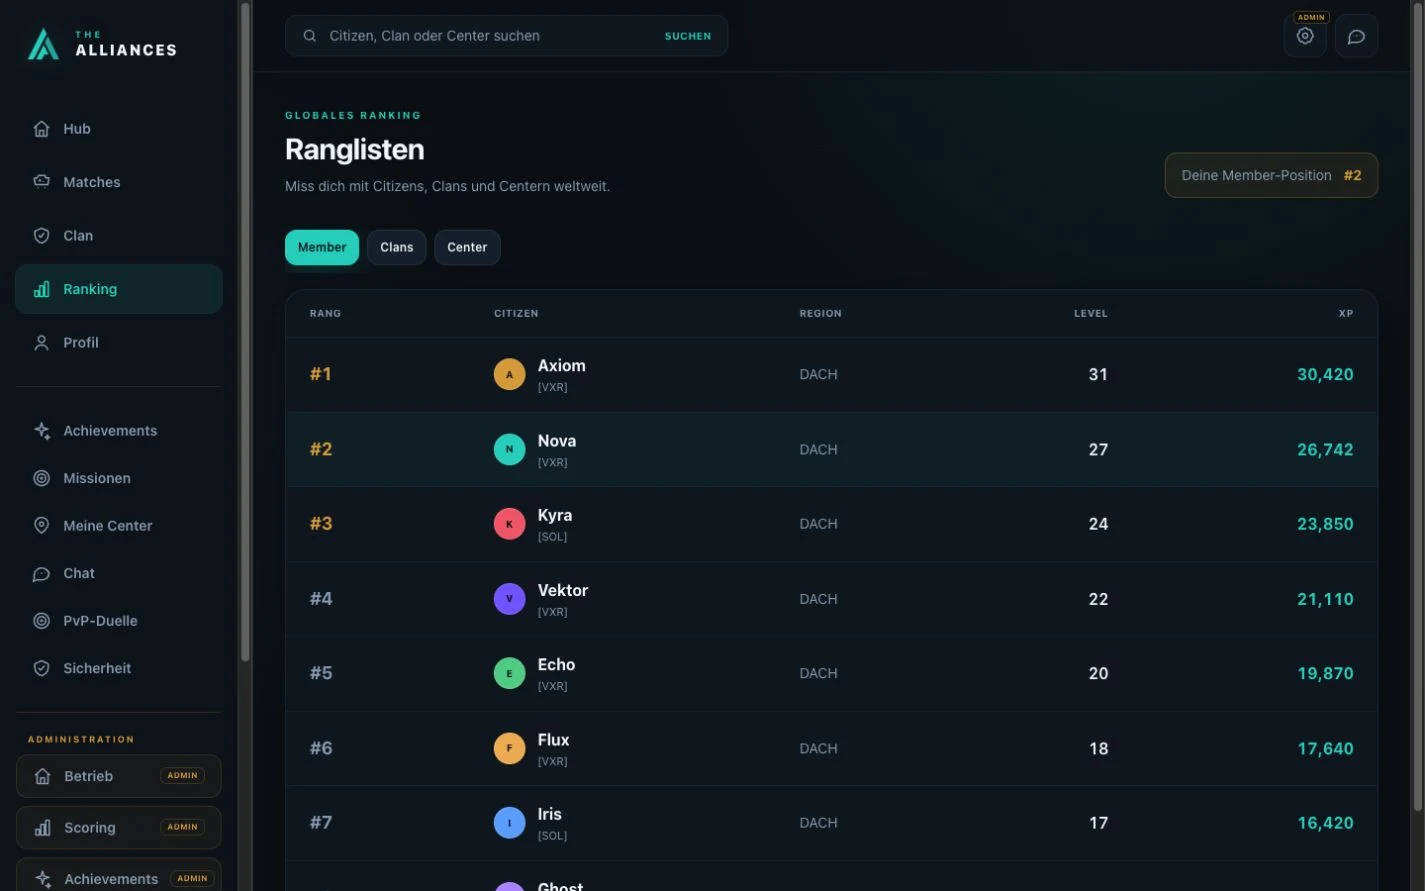Click Echo's green avatar
The width and height of the screenshot is (1425, 891).
[x=509, y=673]
